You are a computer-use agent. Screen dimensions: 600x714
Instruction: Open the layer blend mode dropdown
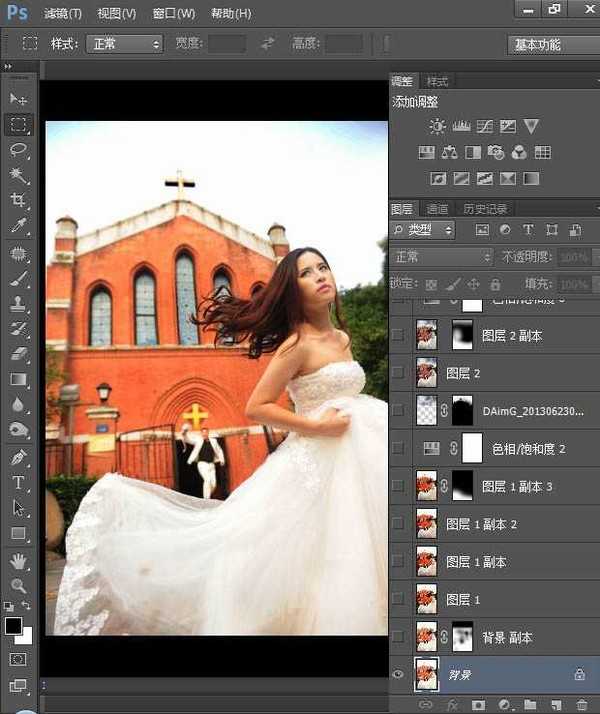[441, 257]
